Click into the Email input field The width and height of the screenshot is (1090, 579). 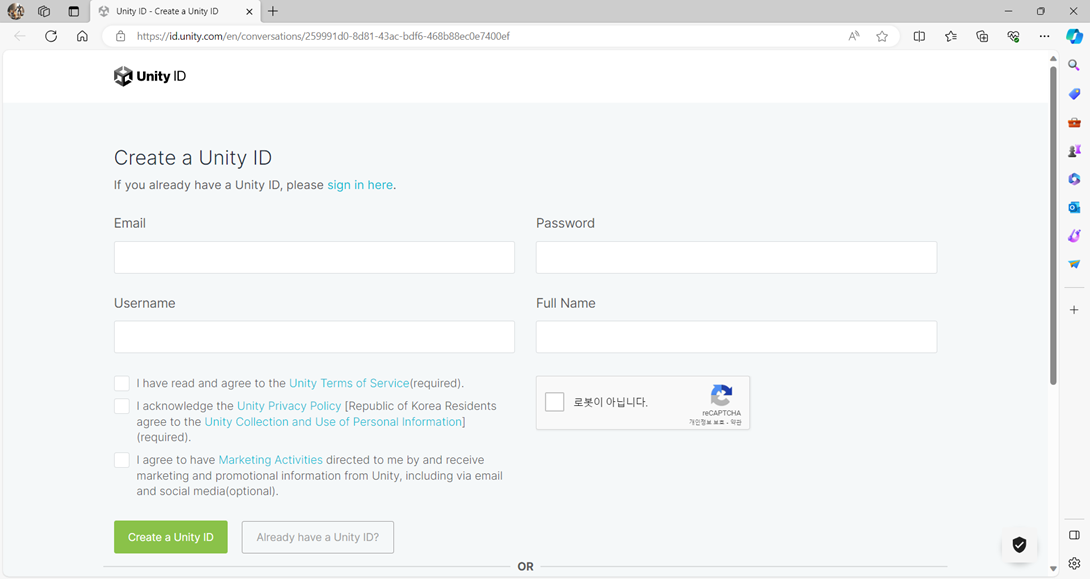[314, 257]
